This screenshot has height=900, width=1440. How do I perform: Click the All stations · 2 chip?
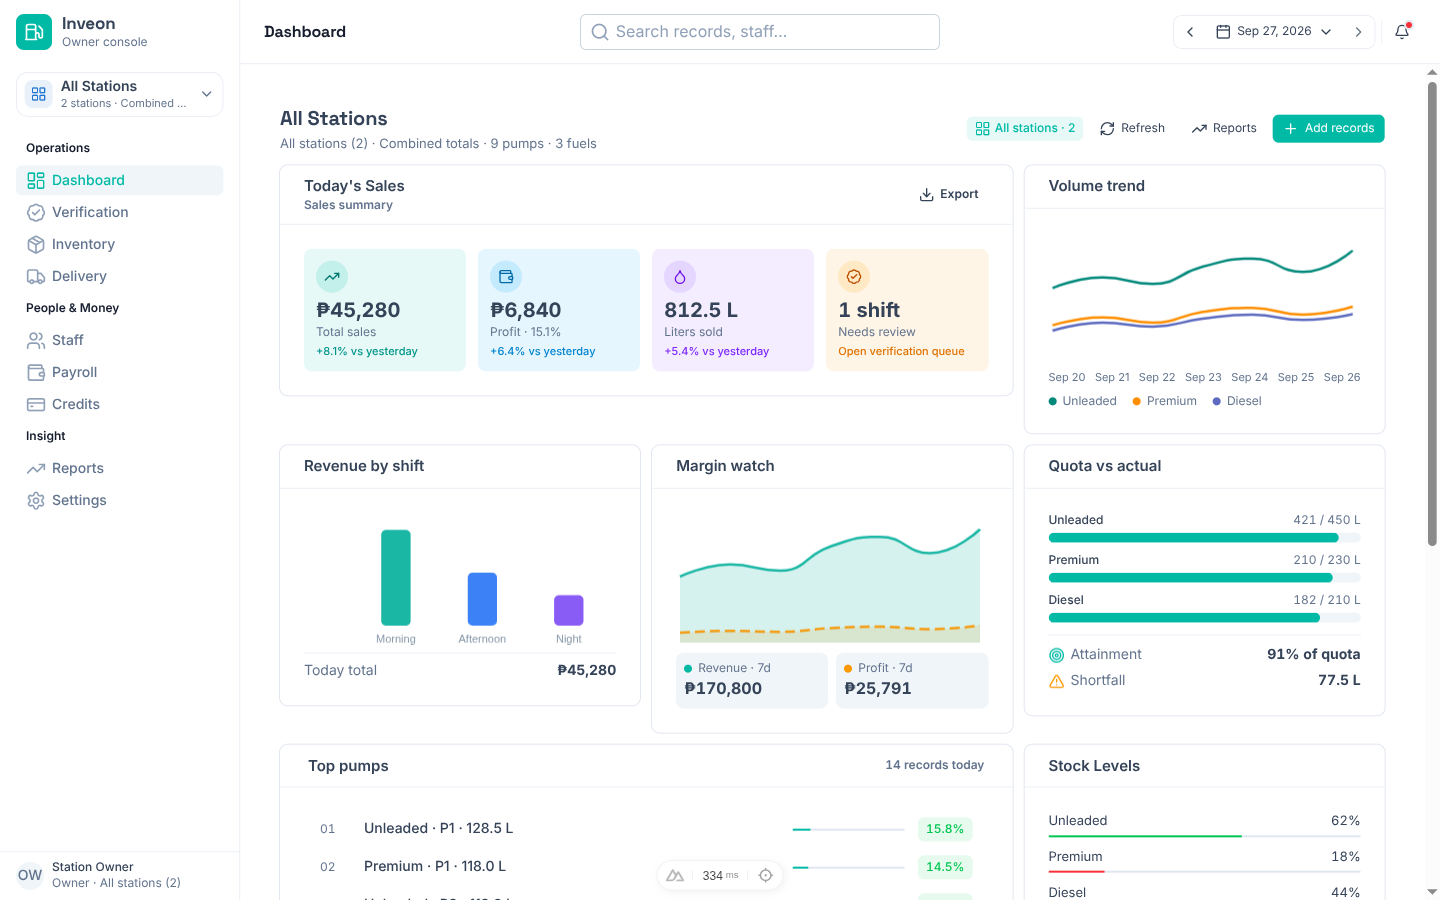click(x=1025, y=128)
